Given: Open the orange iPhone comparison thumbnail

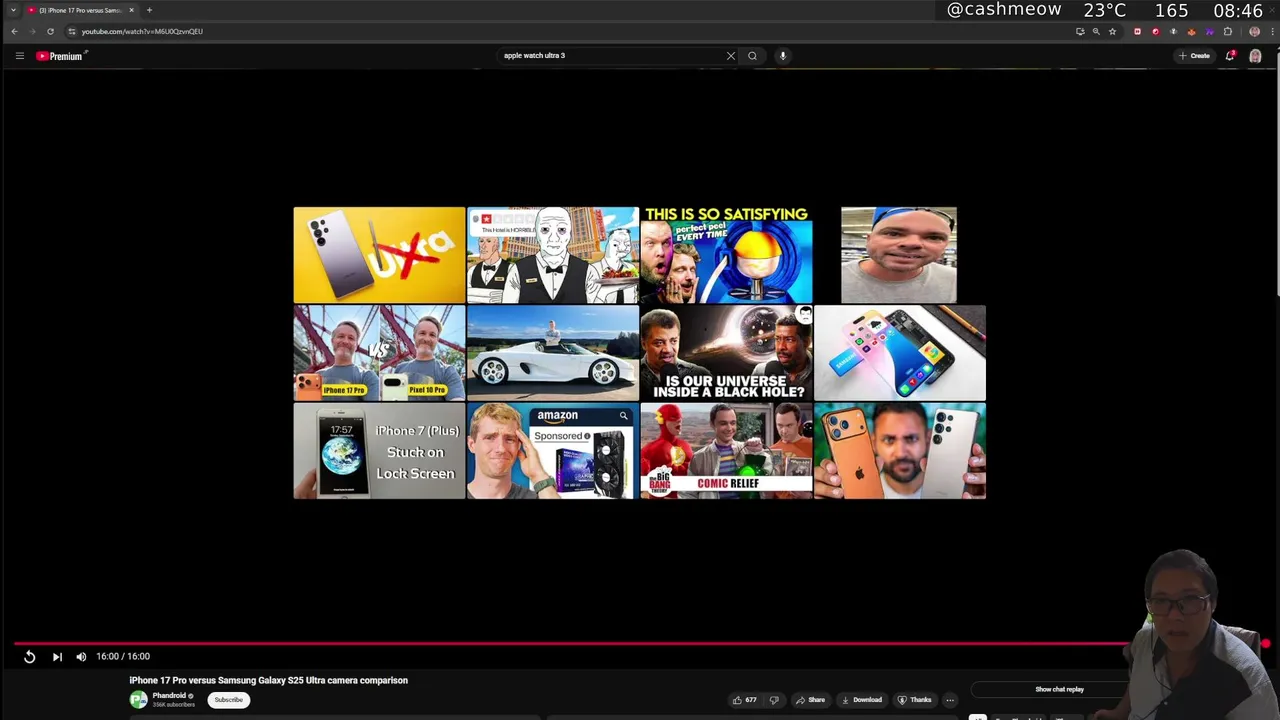Looking at the screenshot, I should (900, 451).
